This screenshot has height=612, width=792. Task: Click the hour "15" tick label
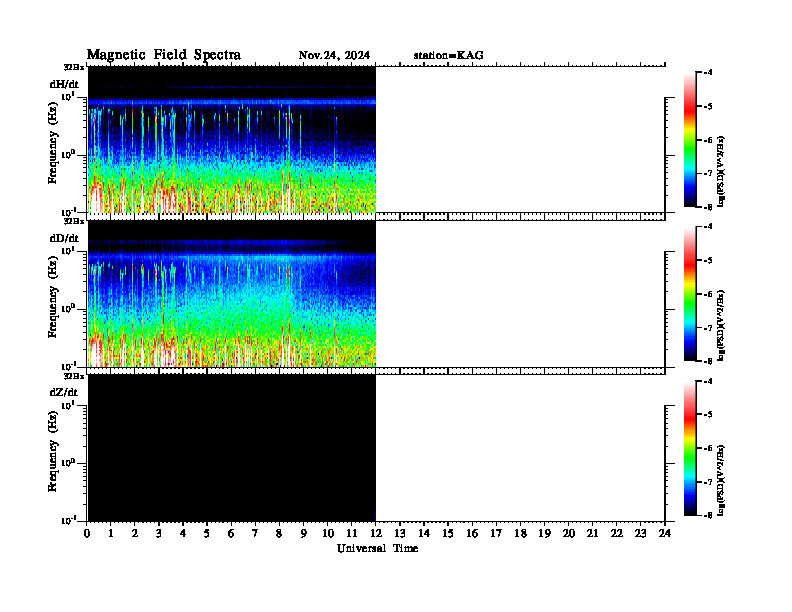(x=448, y=533)
